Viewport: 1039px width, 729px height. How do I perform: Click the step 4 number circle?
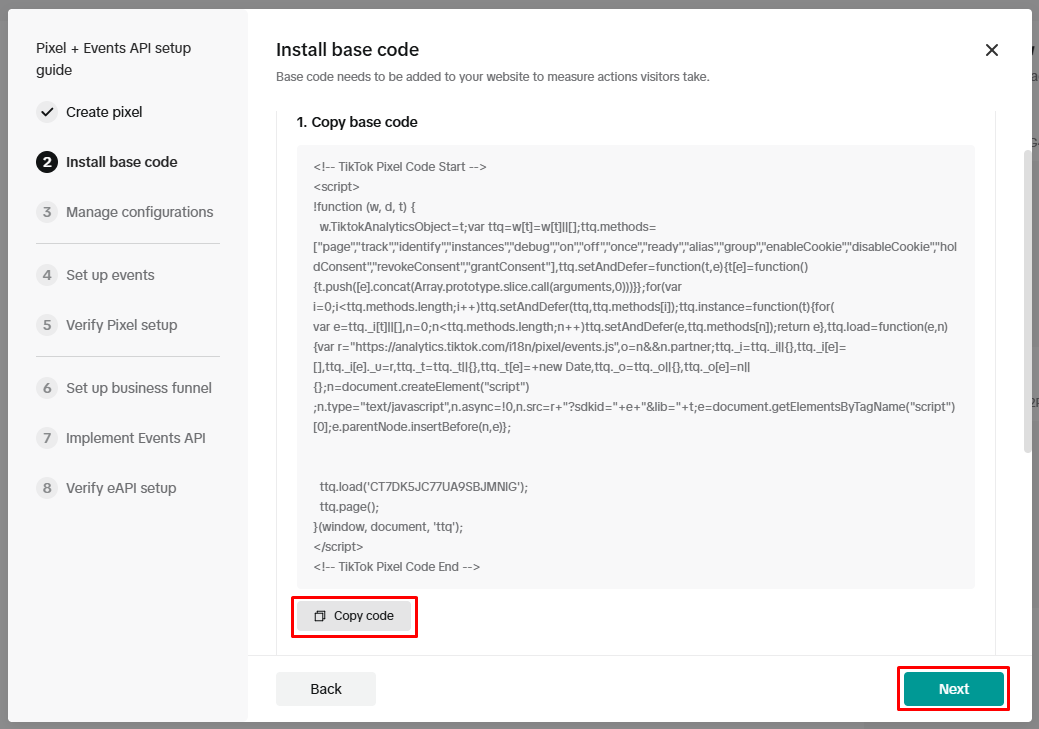[47, 275]
